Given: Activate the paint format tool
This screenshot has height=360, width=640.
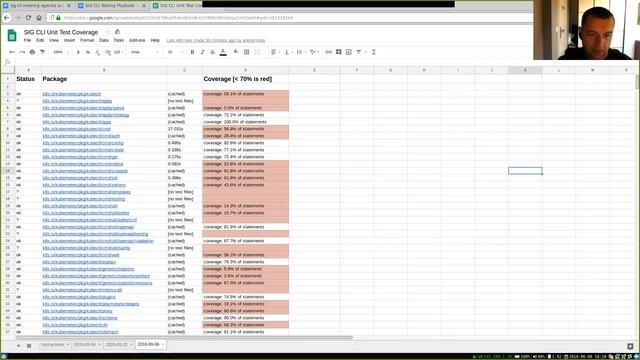Looking at the screenshot, I should pos(42,52).
